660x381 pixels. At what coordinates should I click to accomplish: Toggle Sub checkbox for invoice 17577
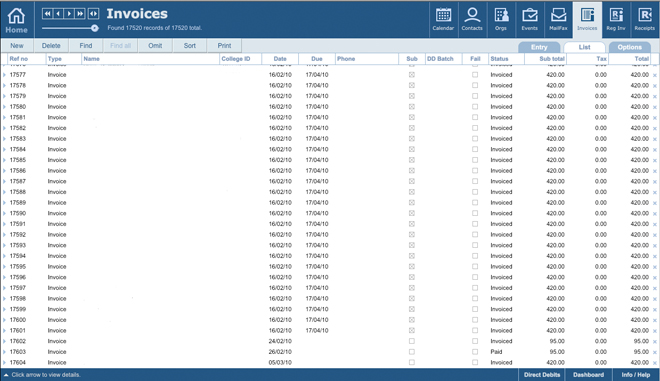point(412,75)
